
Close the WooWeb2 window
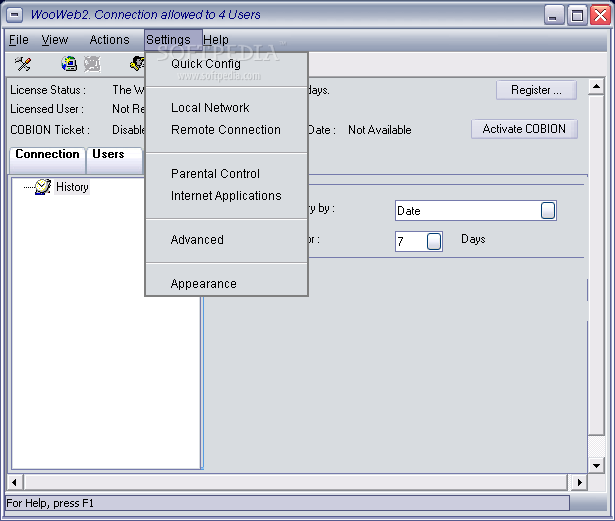coord(600,15)
